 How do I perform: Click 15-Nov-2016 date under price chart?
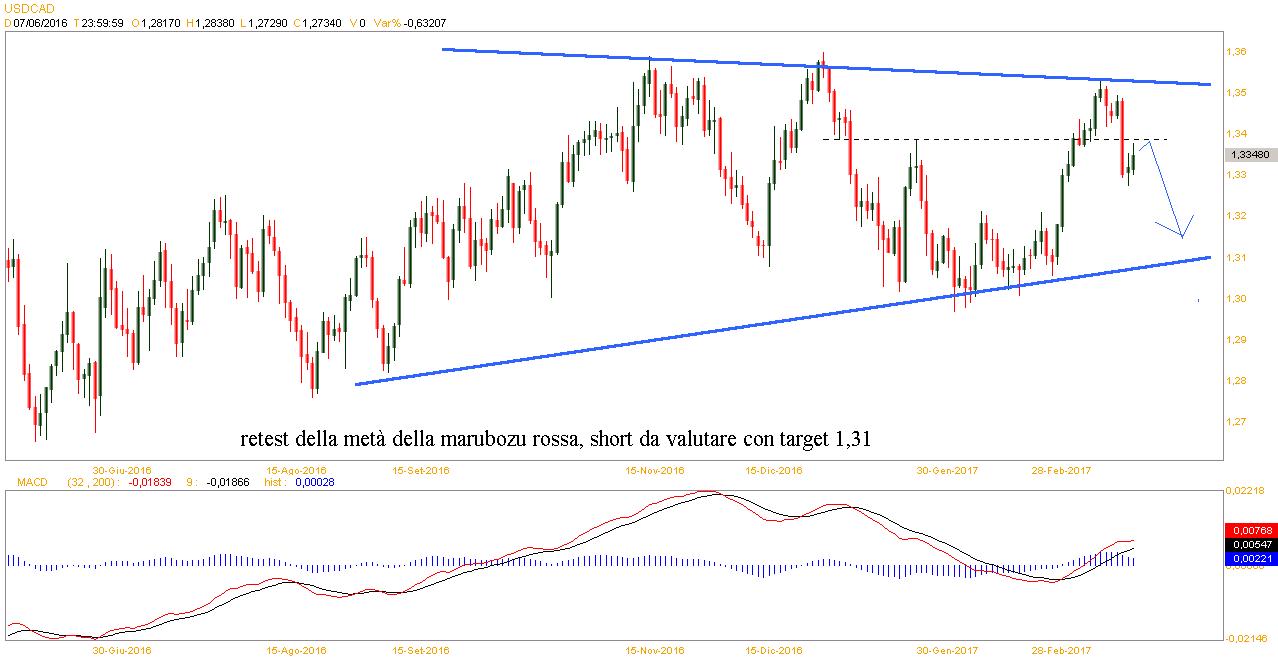click(654, 470)
